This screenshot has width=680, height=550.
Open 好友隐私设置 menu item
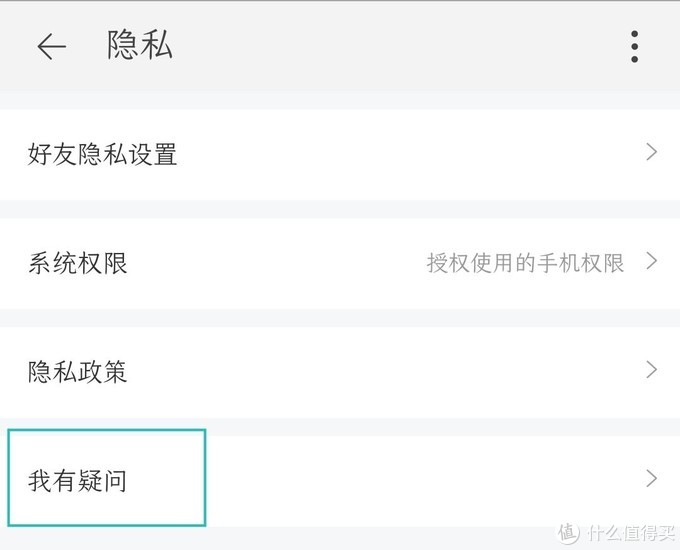103,155
